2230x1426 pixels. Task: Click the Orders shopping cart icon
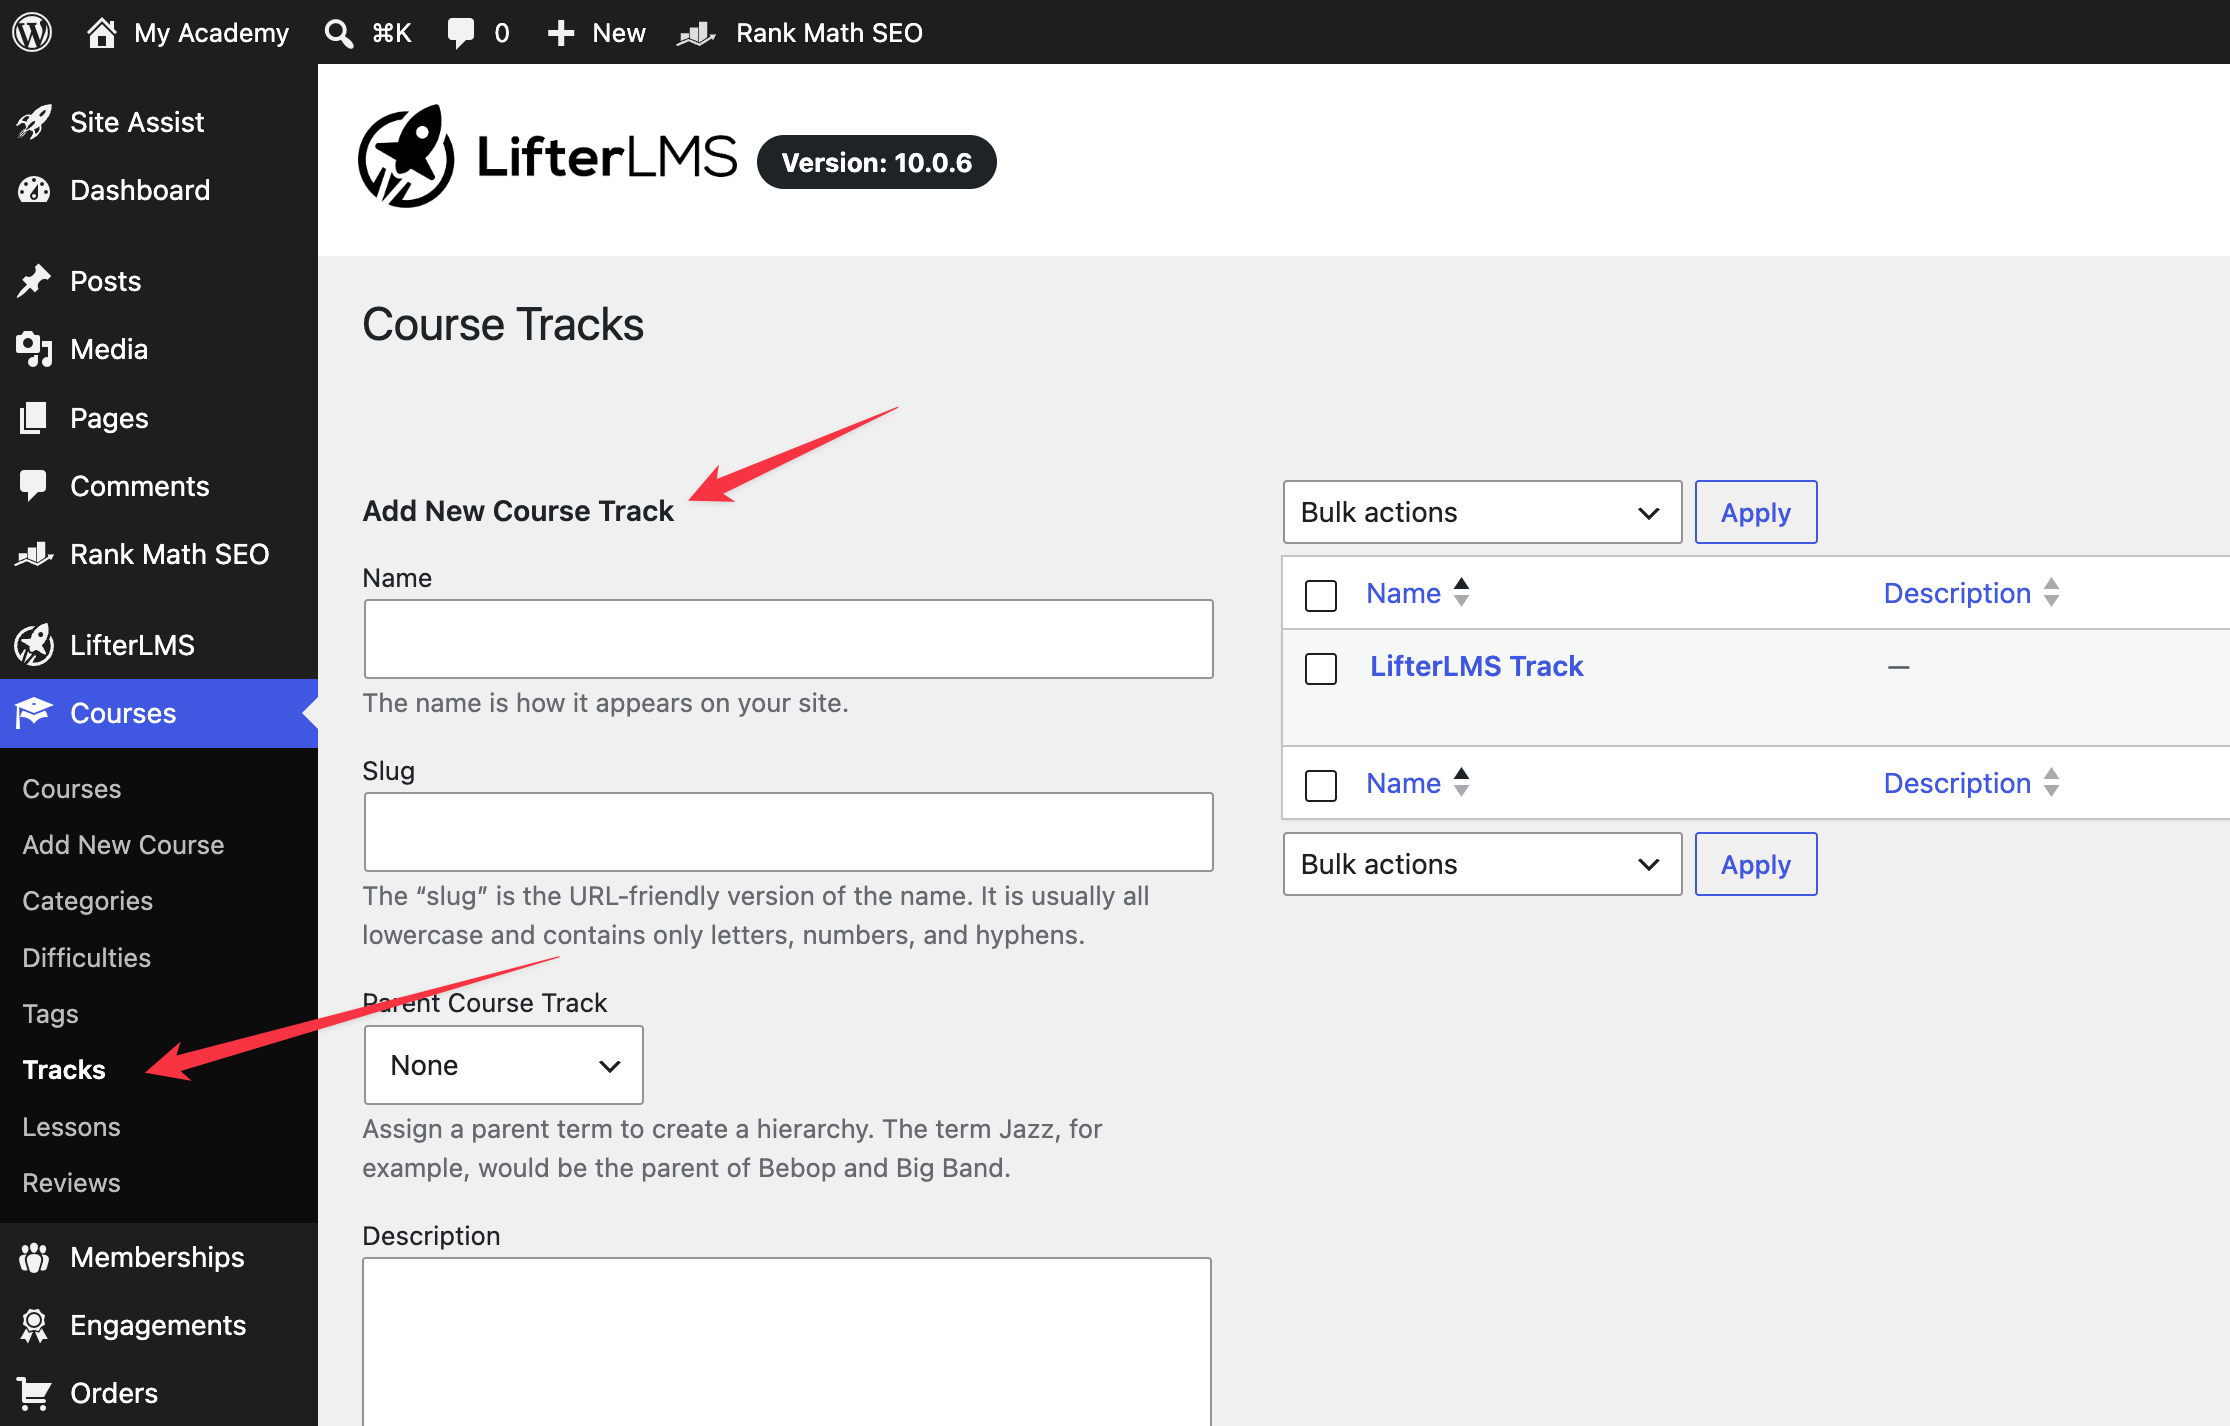pyautogui.click(x=34, y=1393)
